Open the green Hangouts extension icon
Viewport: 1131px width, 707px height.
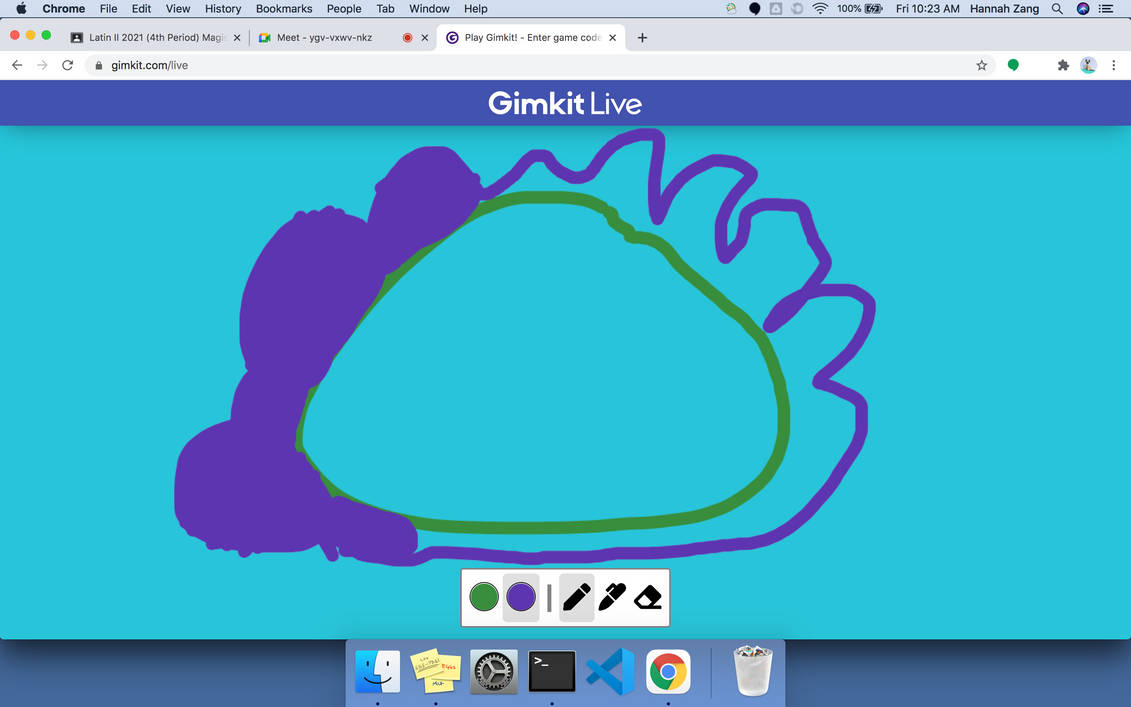coord(1013,65)
